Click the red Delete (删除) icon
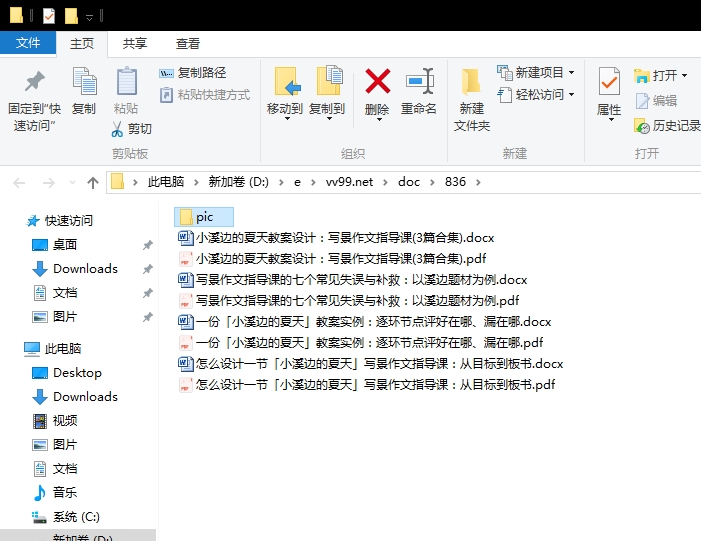The height and width of the screenshot is (541, 701). [377, 80]
